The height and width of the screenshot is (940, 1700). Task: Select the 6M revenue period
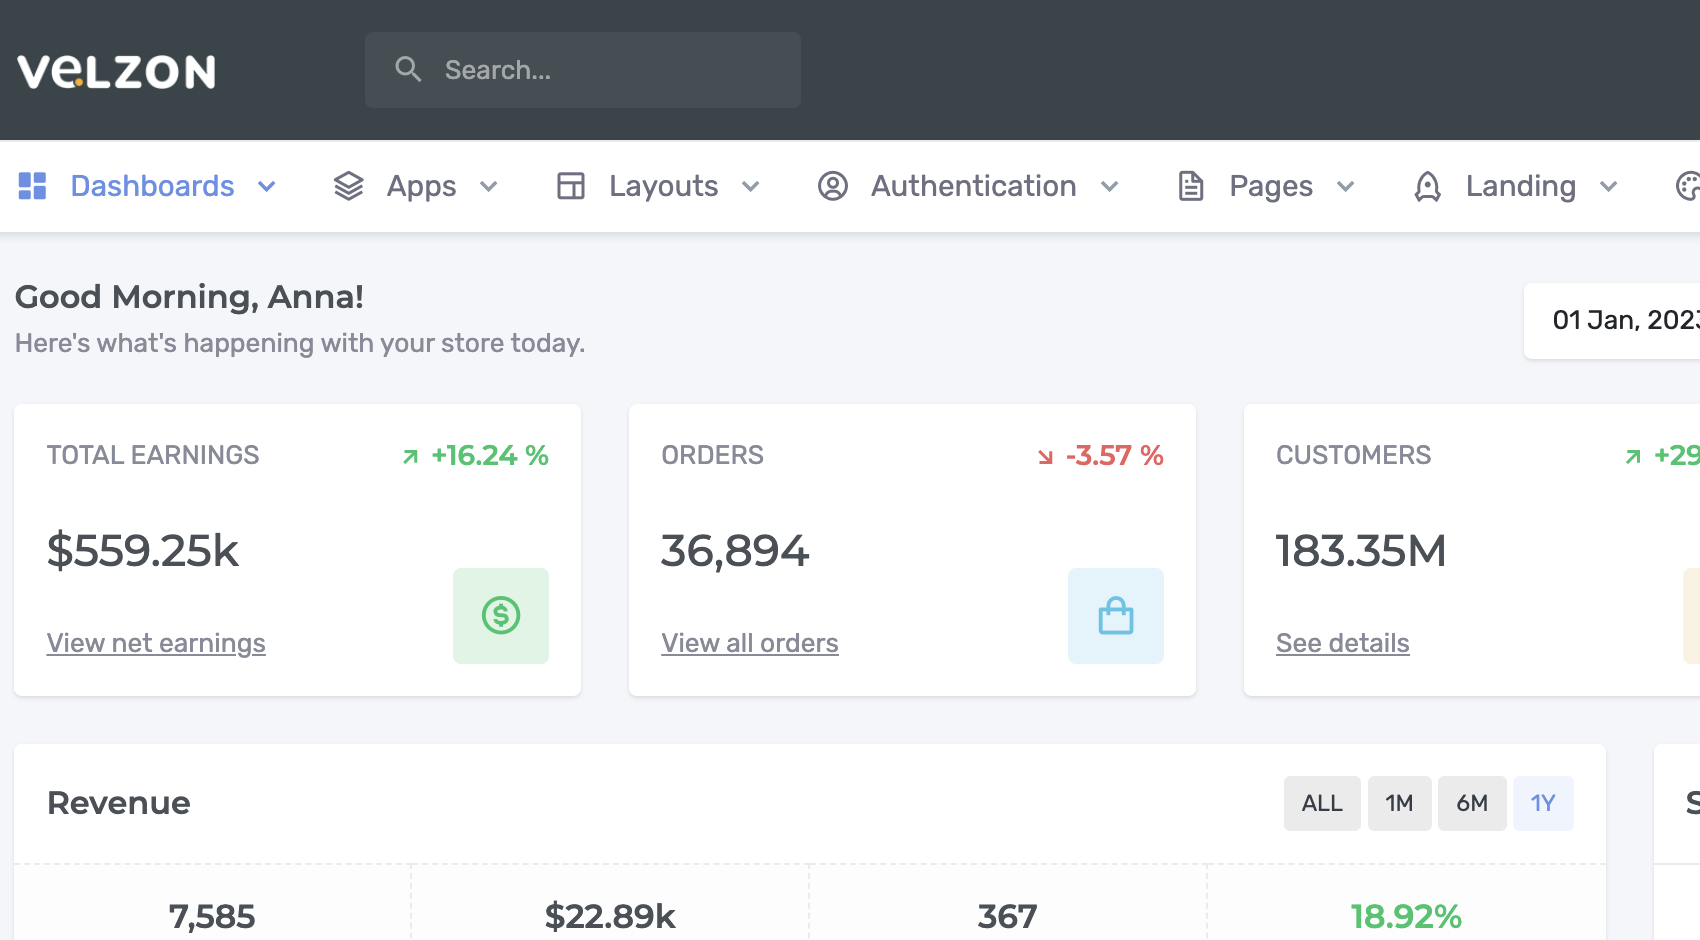click(1472, 802)
